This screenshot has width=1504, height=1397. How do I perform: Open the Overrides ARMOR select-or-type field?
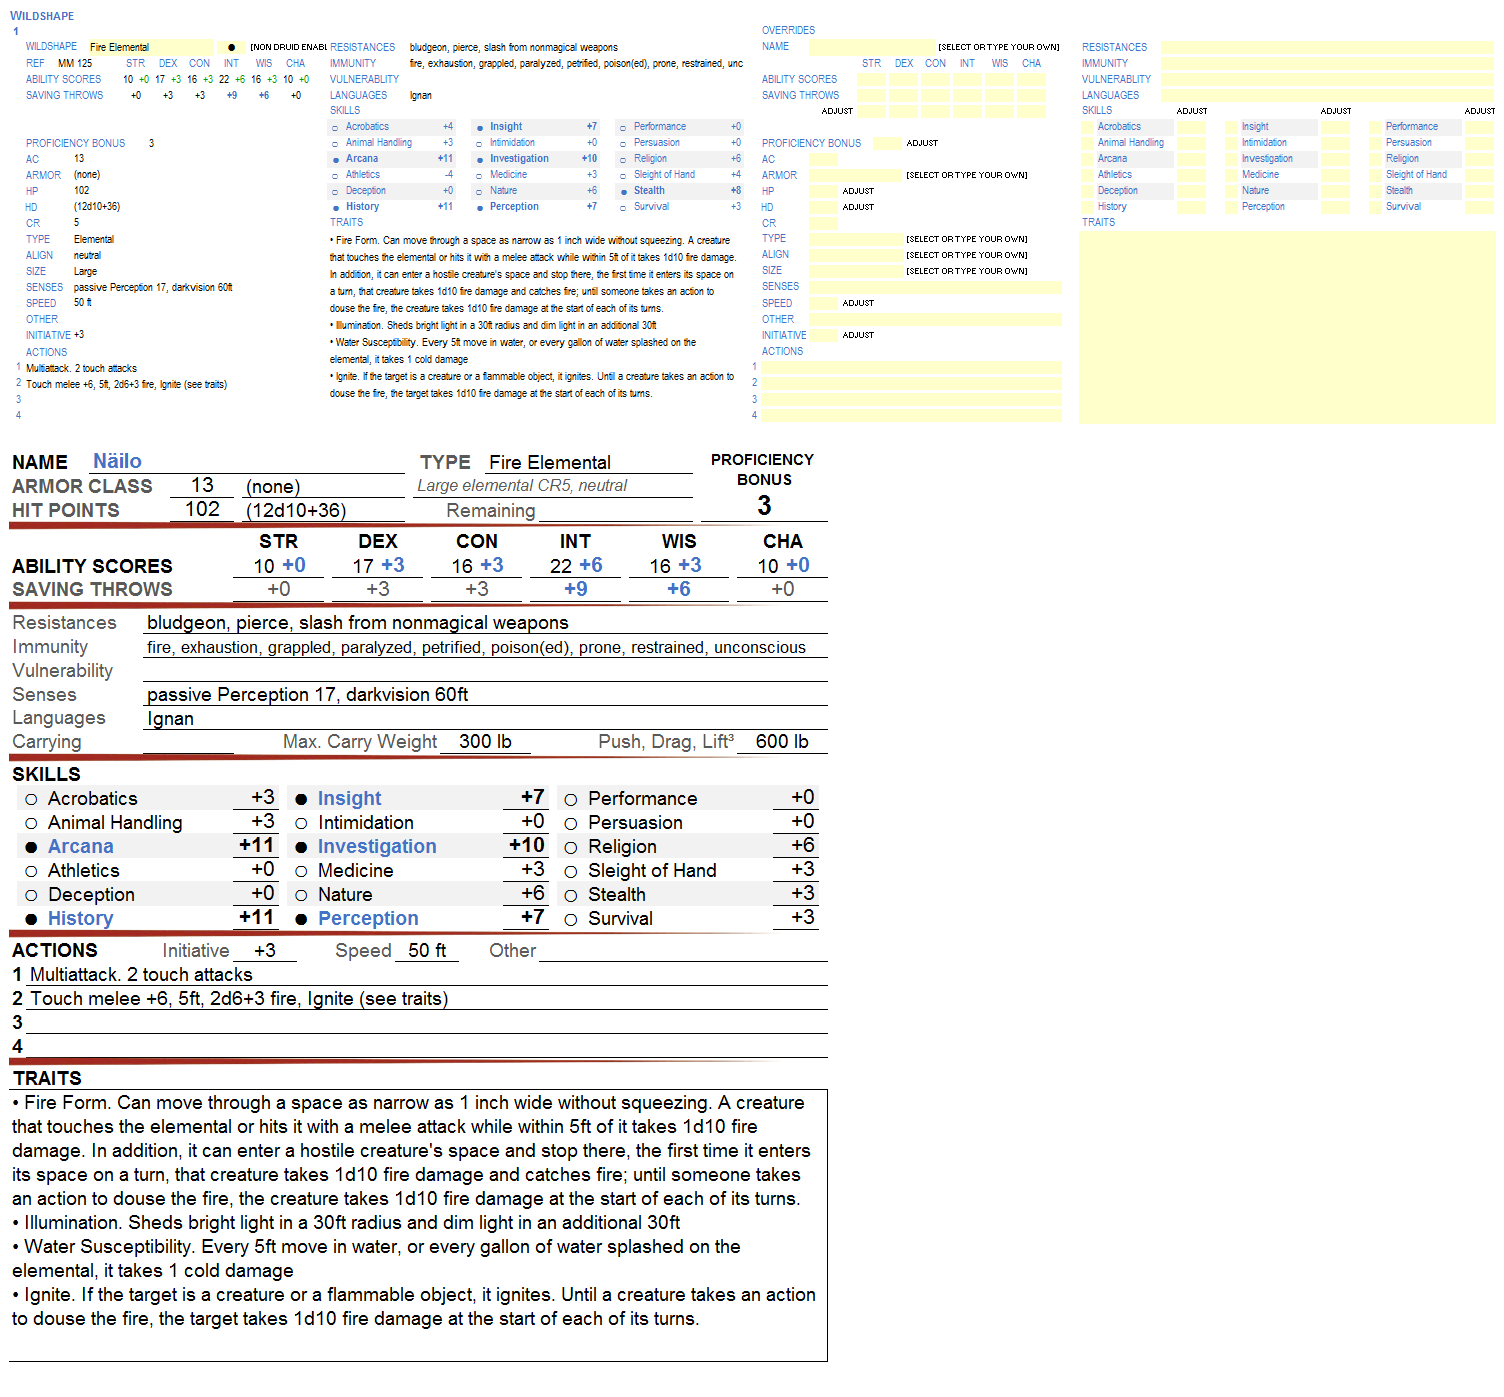coord(856,175)
